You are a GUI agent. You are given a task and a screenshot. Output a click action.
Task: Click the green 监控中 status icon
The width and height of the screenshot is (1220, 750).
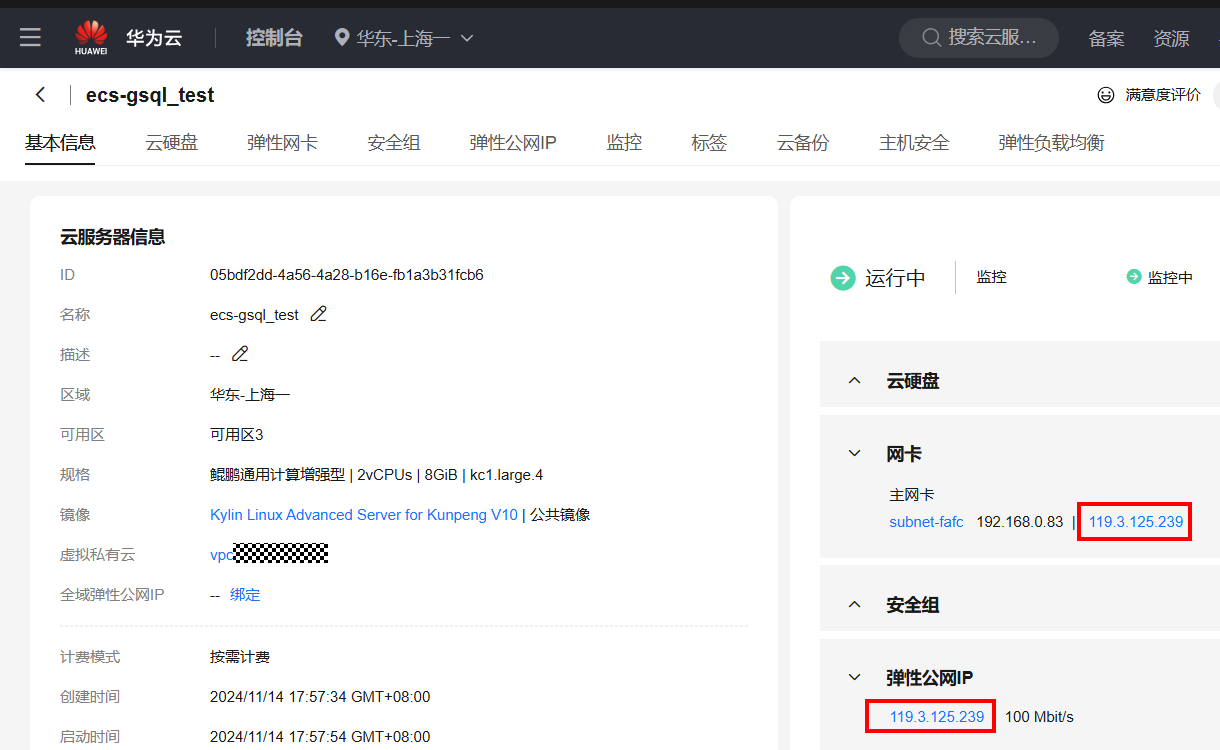[1134, 277]
